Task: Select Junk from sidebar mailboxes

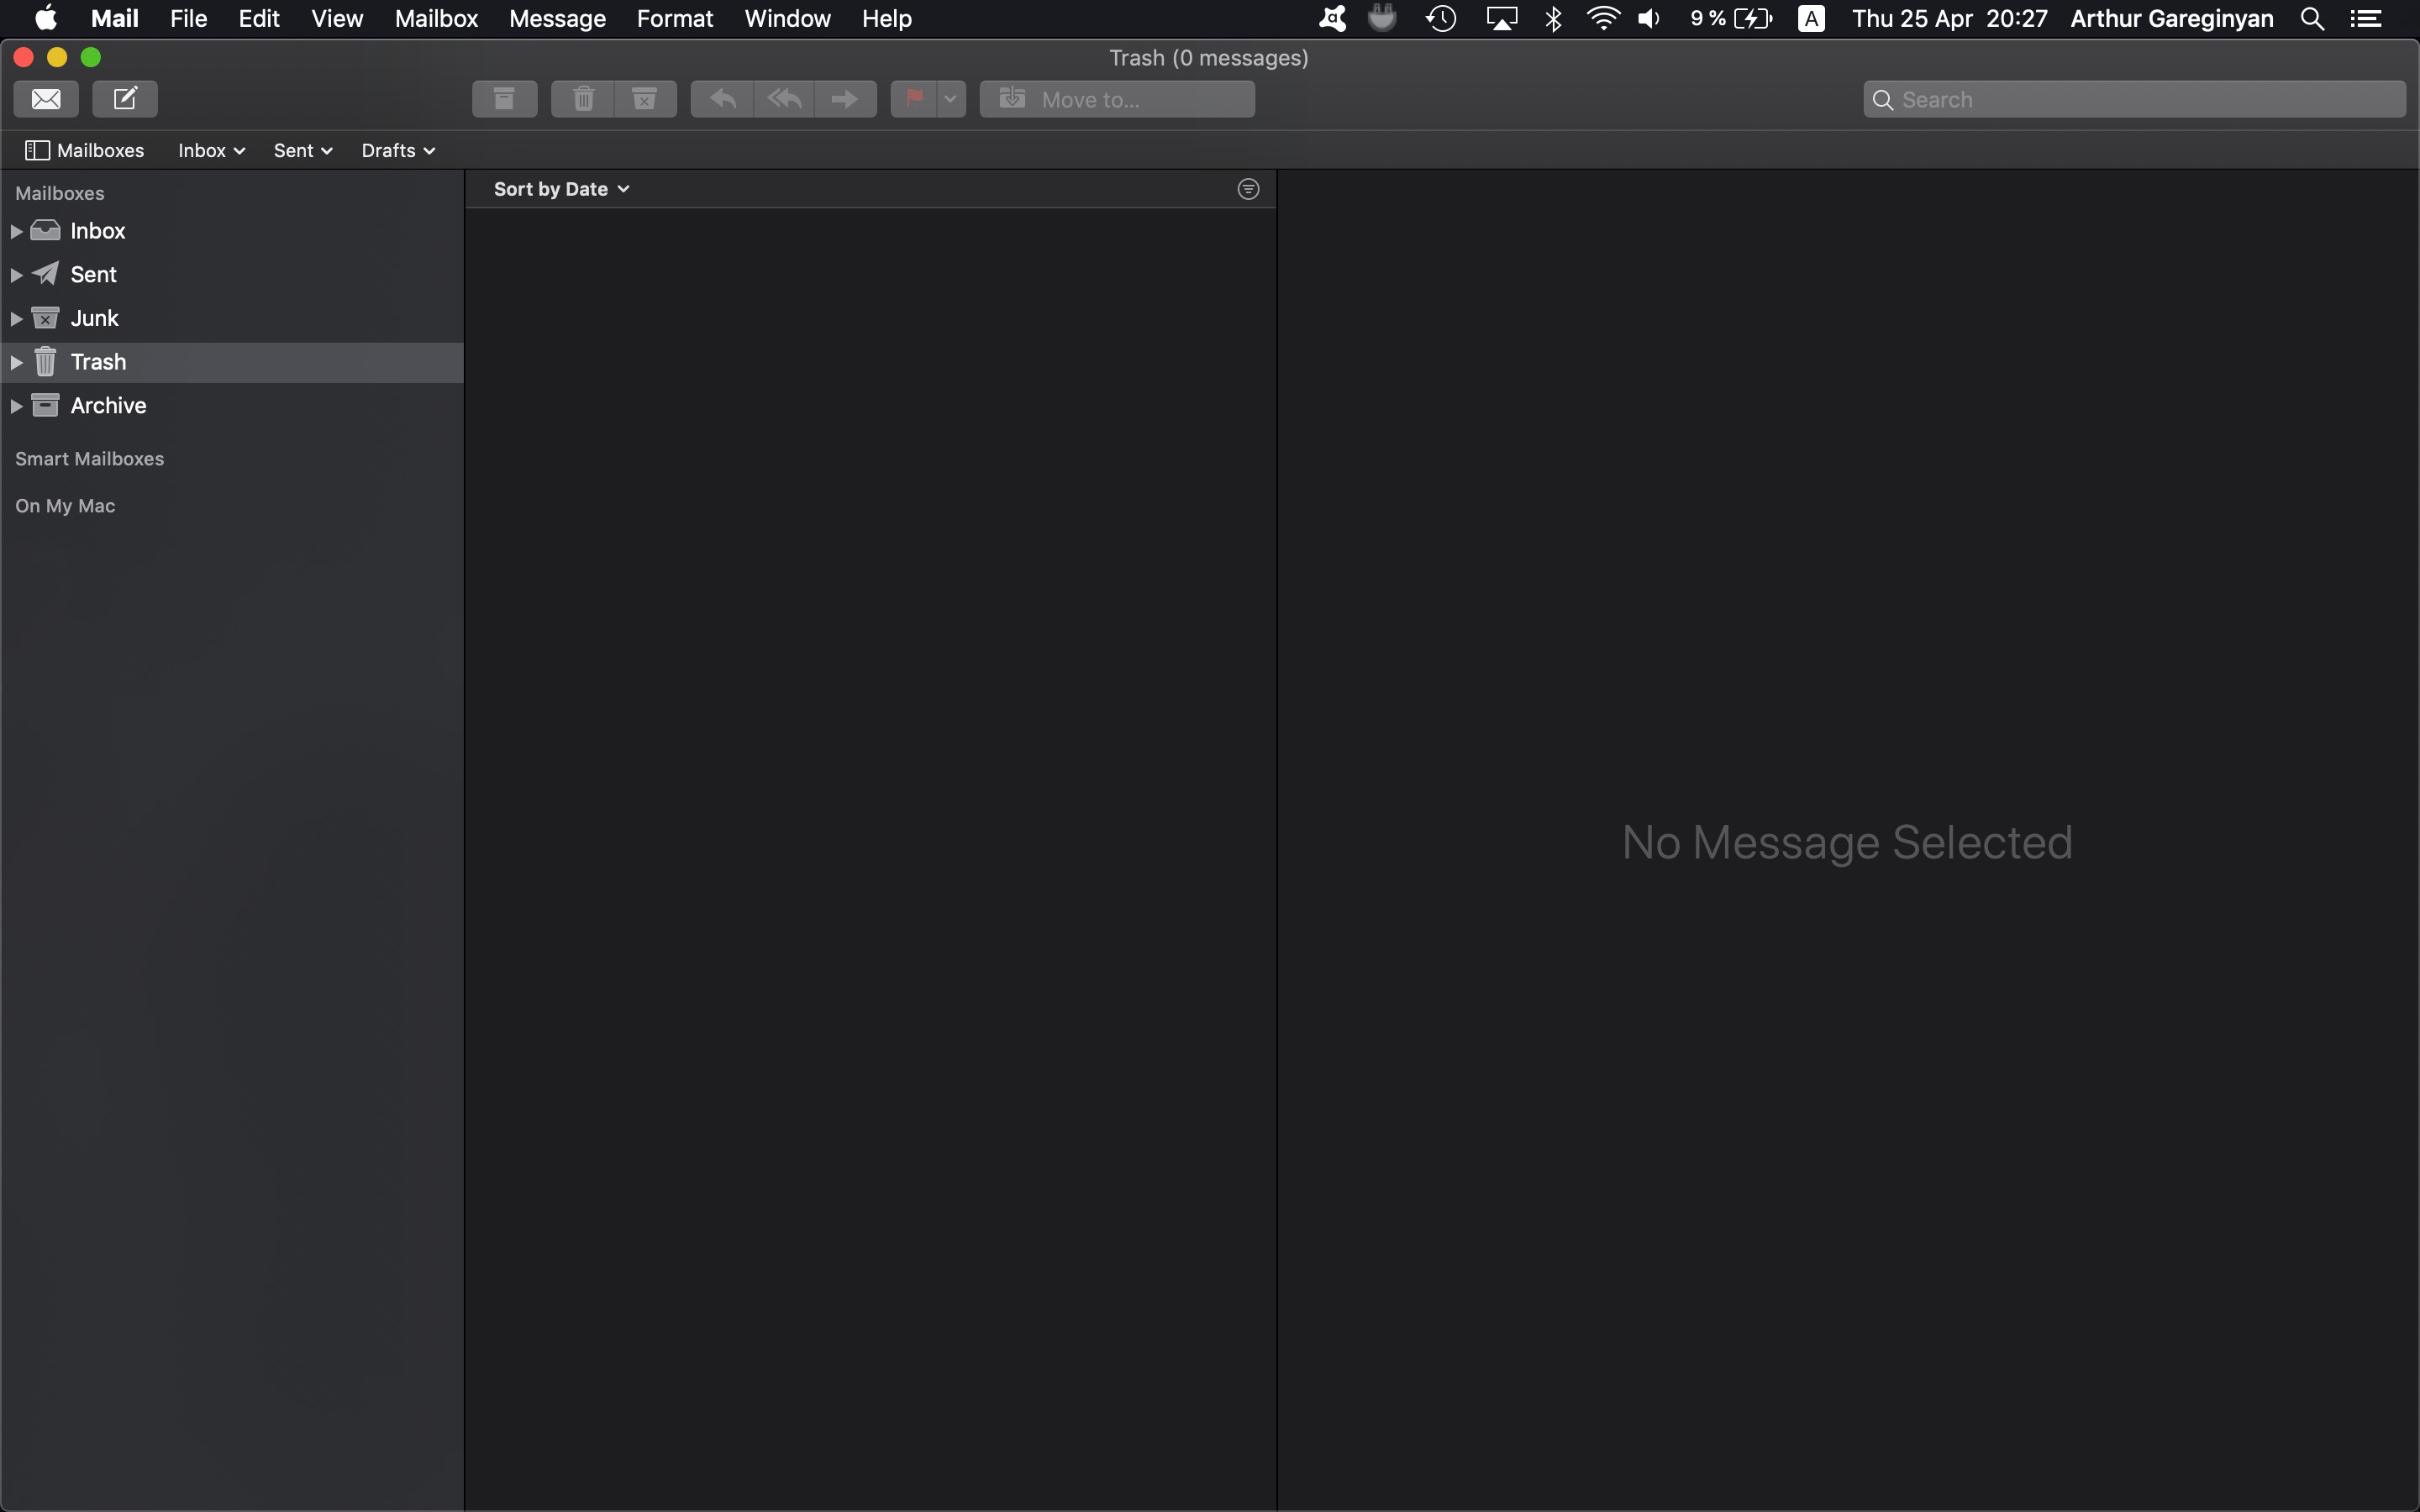Action: point(96,318)
